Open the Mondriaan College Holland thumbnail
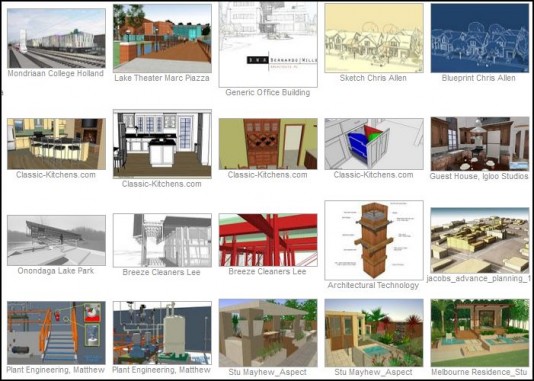534x381 pixels. tap(56, 38)
